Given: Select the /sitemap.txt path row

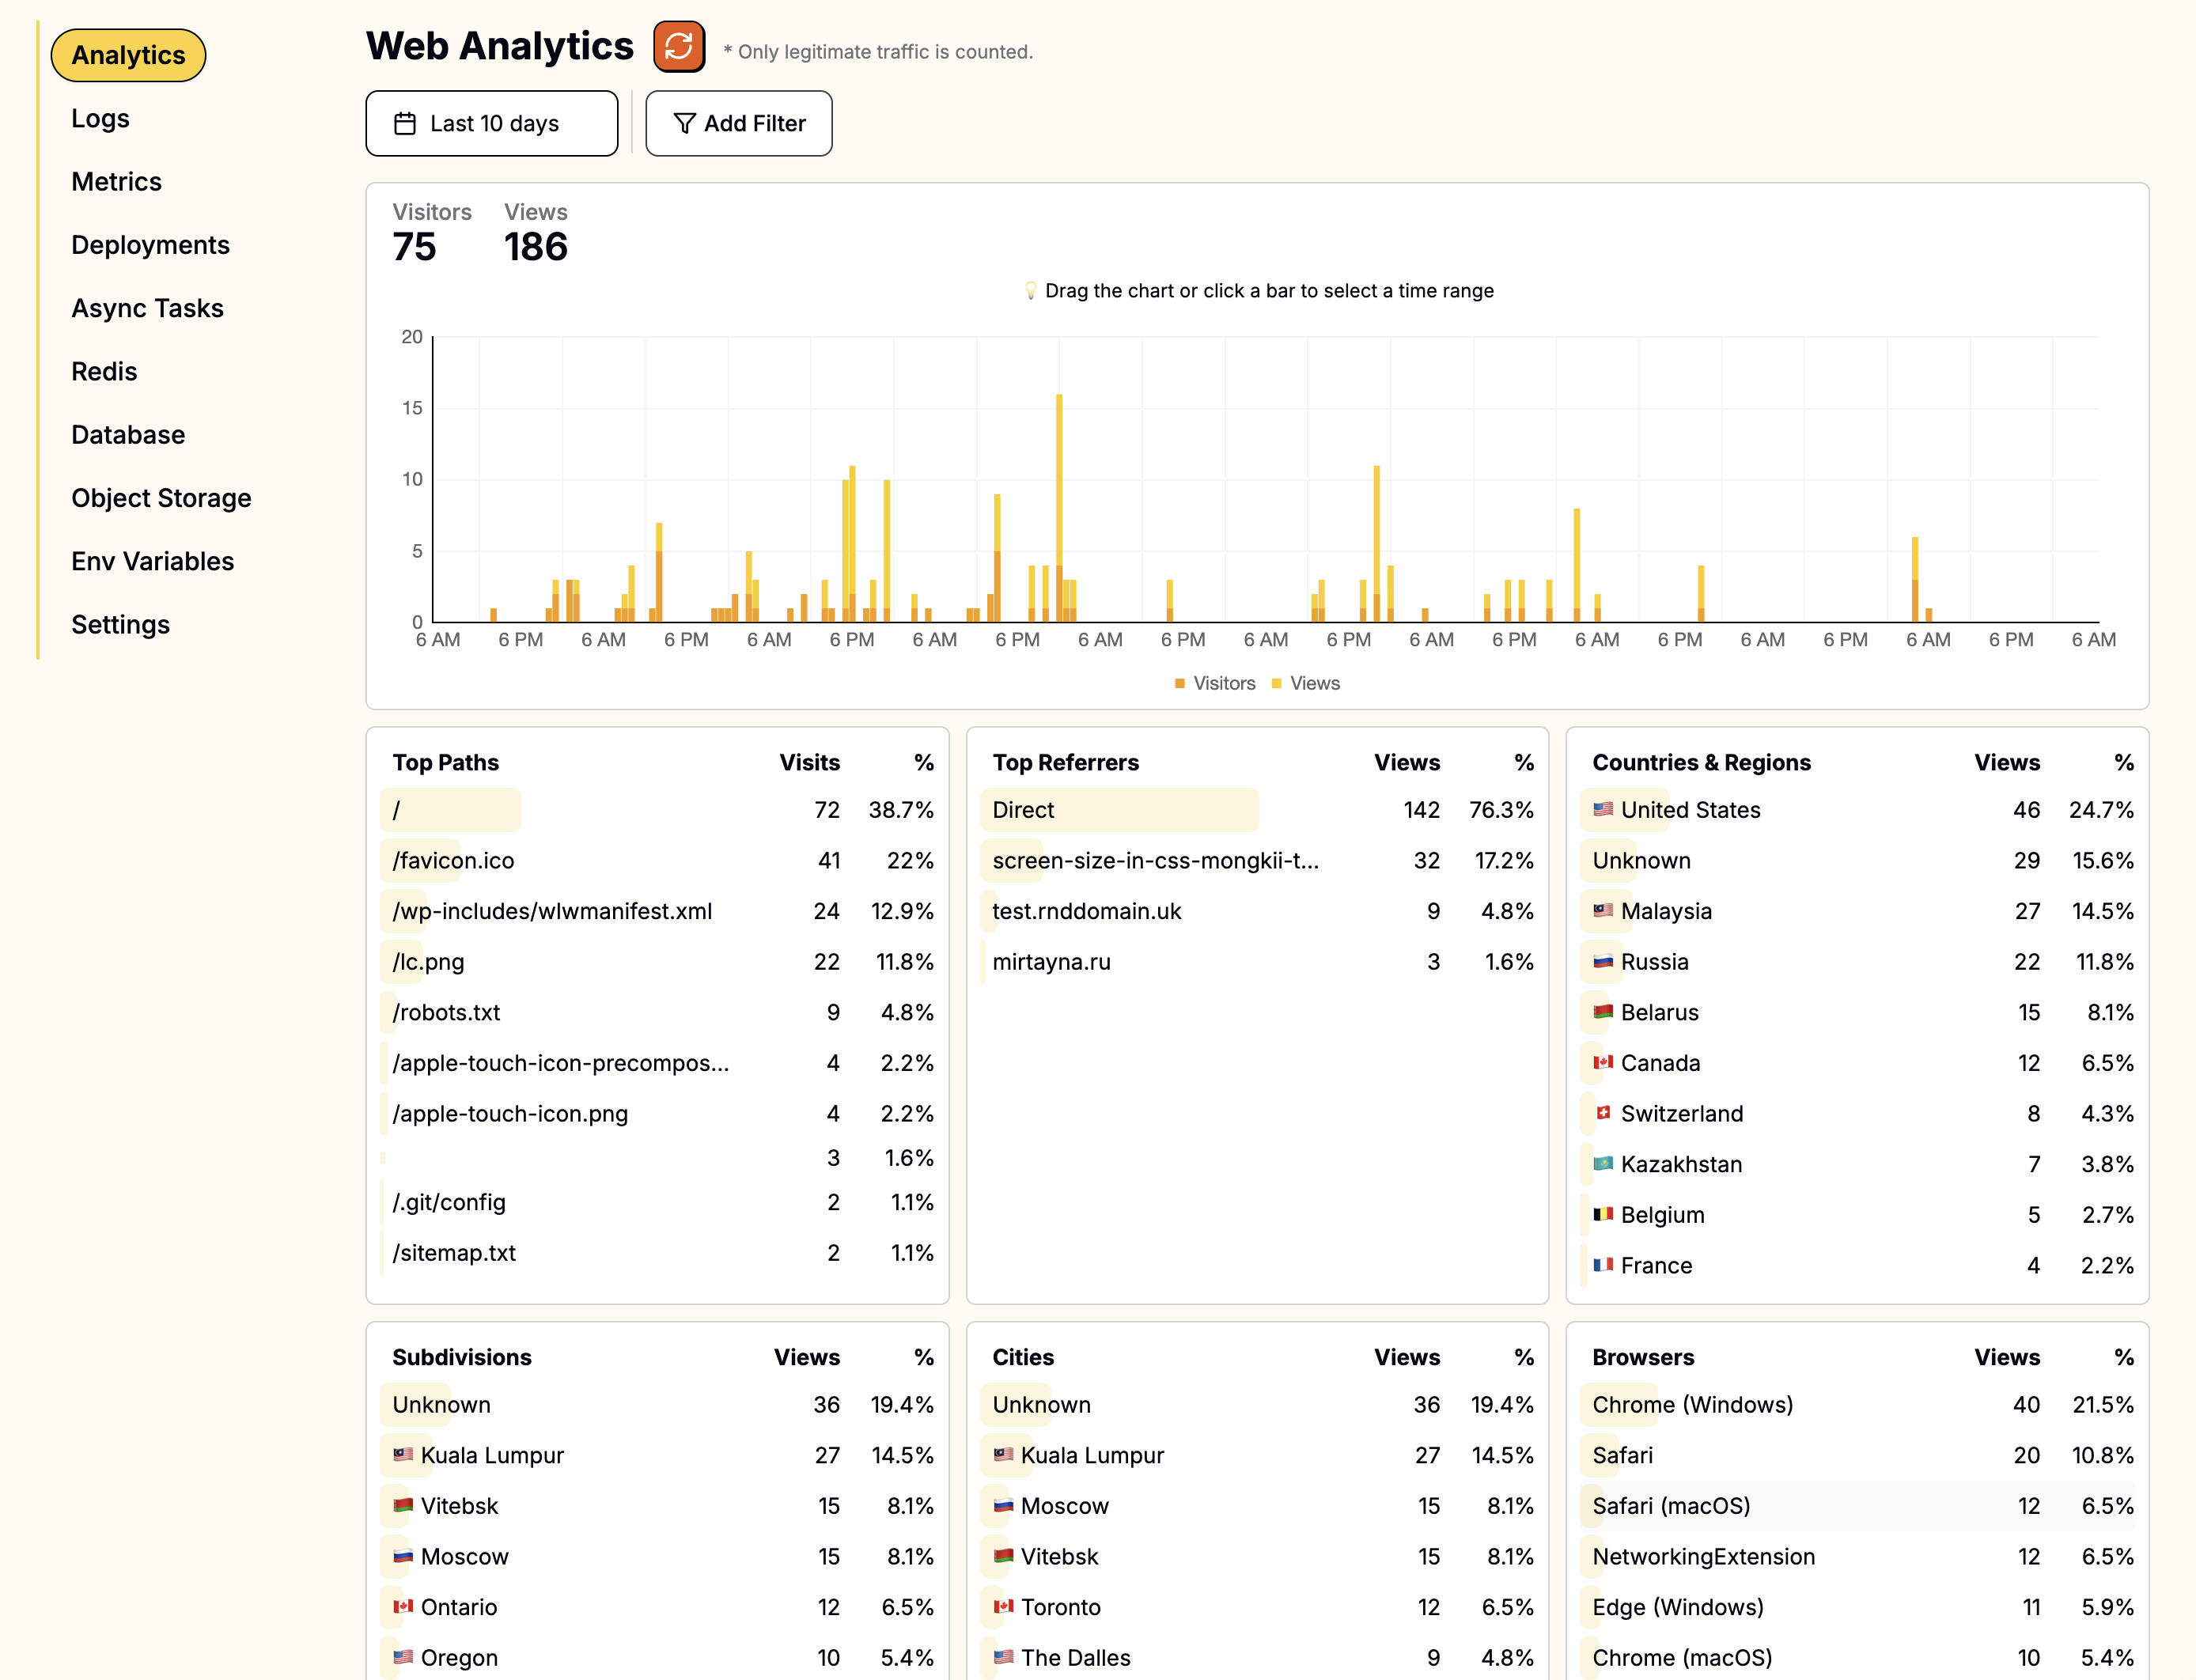Looking at the screenshot, I should point(658,1252).
